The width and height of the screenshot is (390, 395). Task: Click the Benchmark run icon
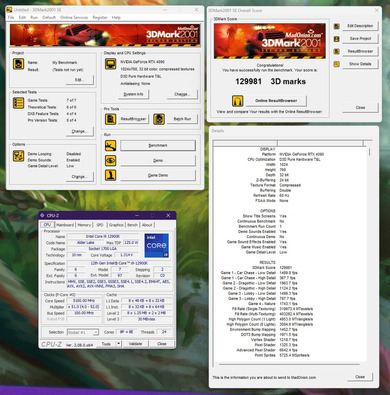111,146
